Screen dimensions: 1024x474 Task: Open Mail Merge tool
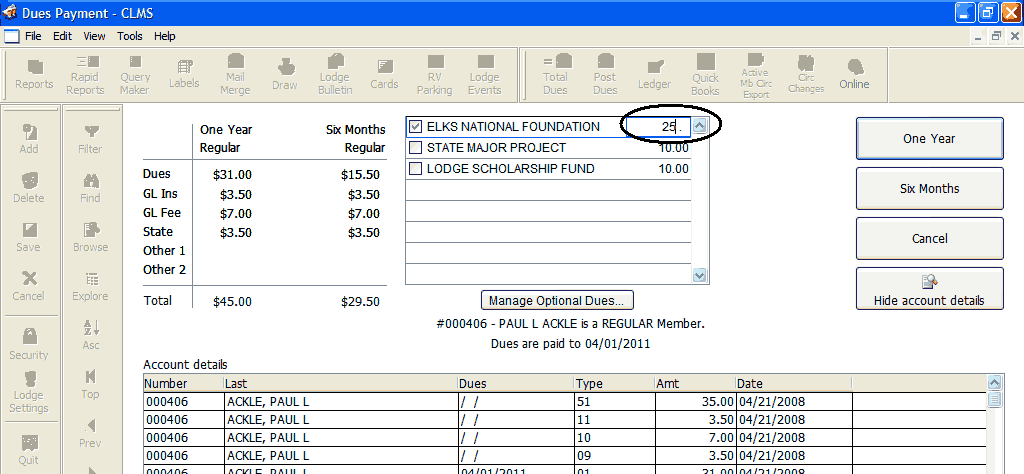[235, 74]
